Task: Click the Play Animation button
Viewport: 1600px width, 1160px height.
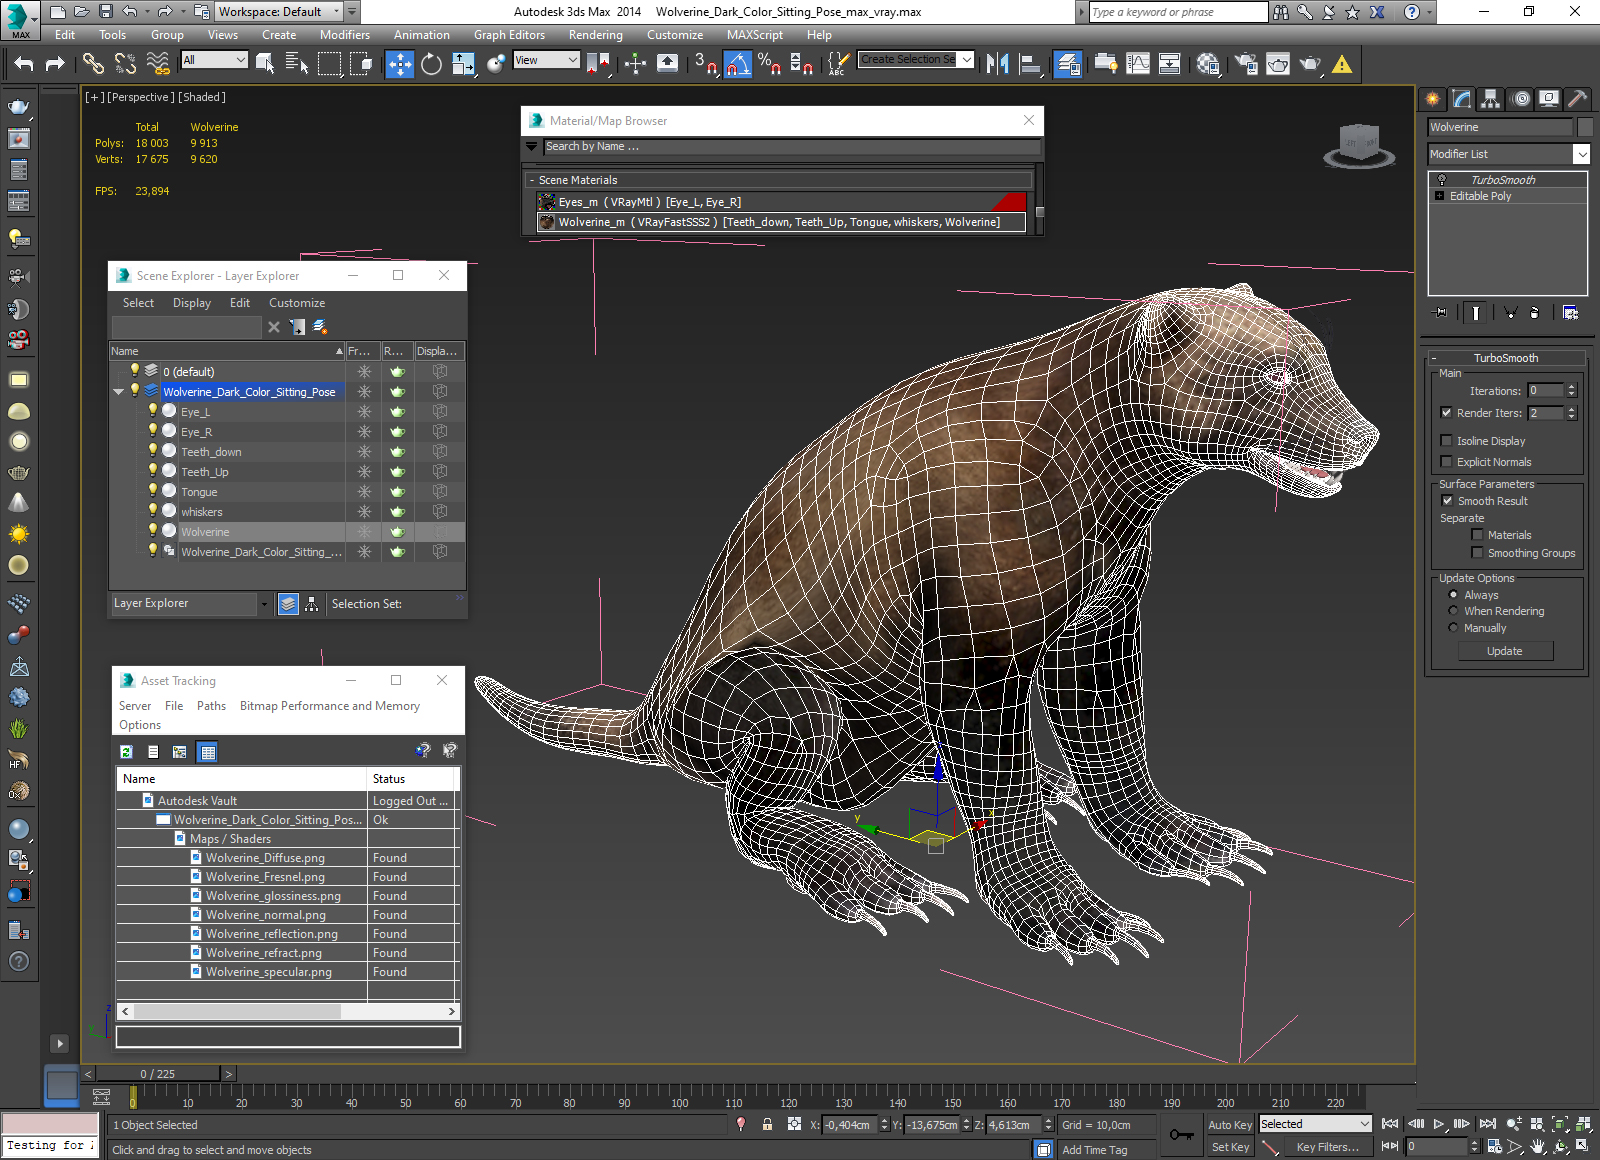Action: click(1439, 1124)
